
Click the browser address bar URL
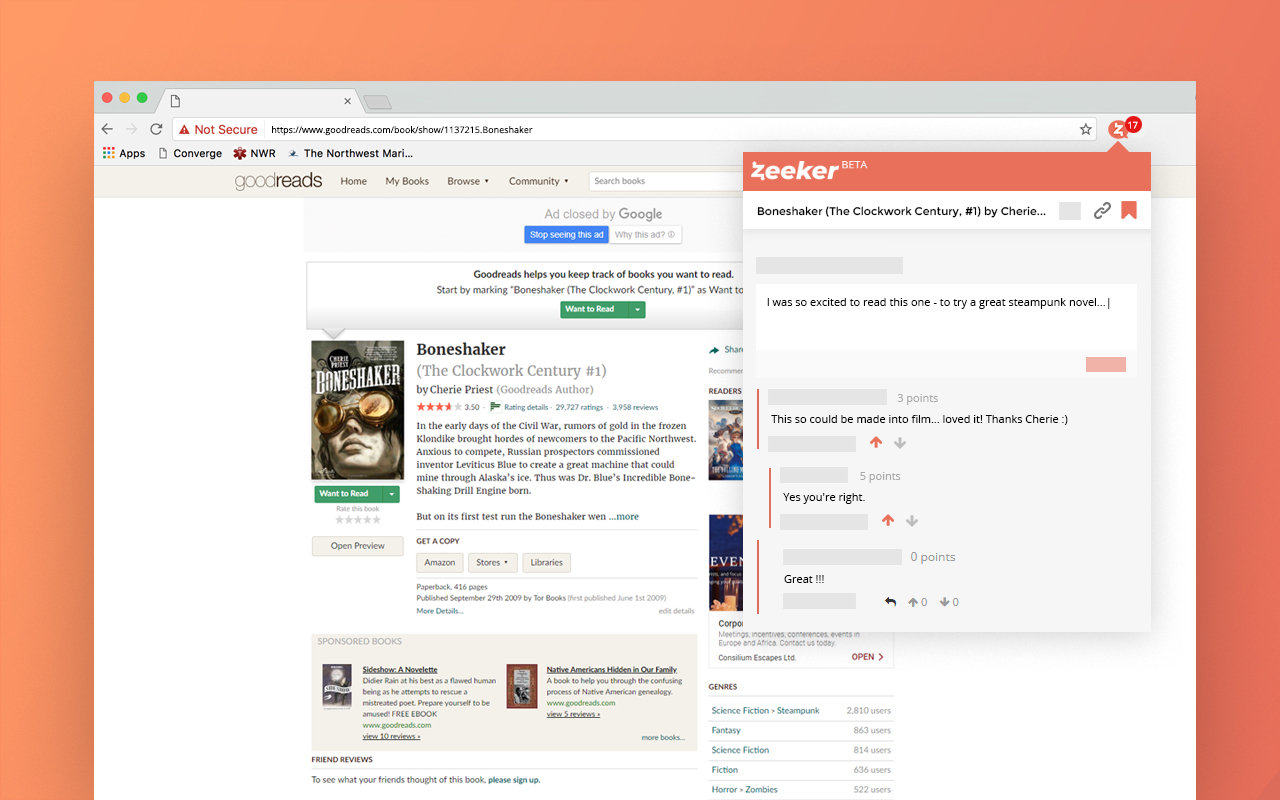pos(402,130)
